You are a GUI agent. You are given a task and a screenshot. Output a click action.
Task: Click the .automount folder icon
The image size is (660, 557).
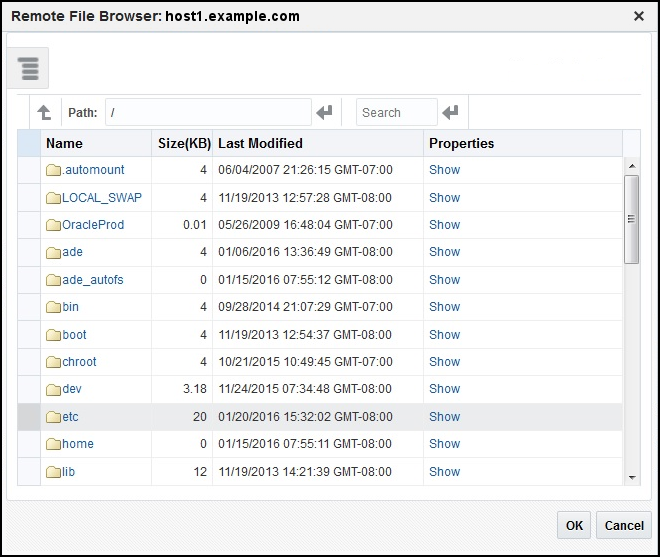click(54, 170)
